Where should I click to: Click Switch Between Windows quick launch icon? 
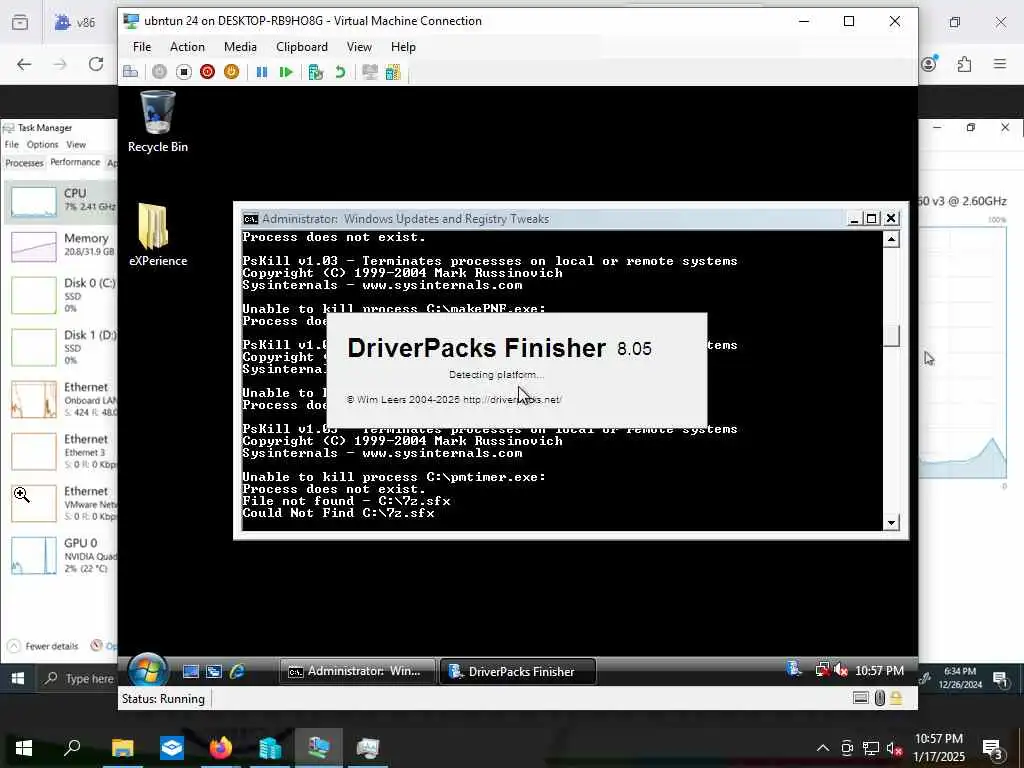(x=214, y=671)
